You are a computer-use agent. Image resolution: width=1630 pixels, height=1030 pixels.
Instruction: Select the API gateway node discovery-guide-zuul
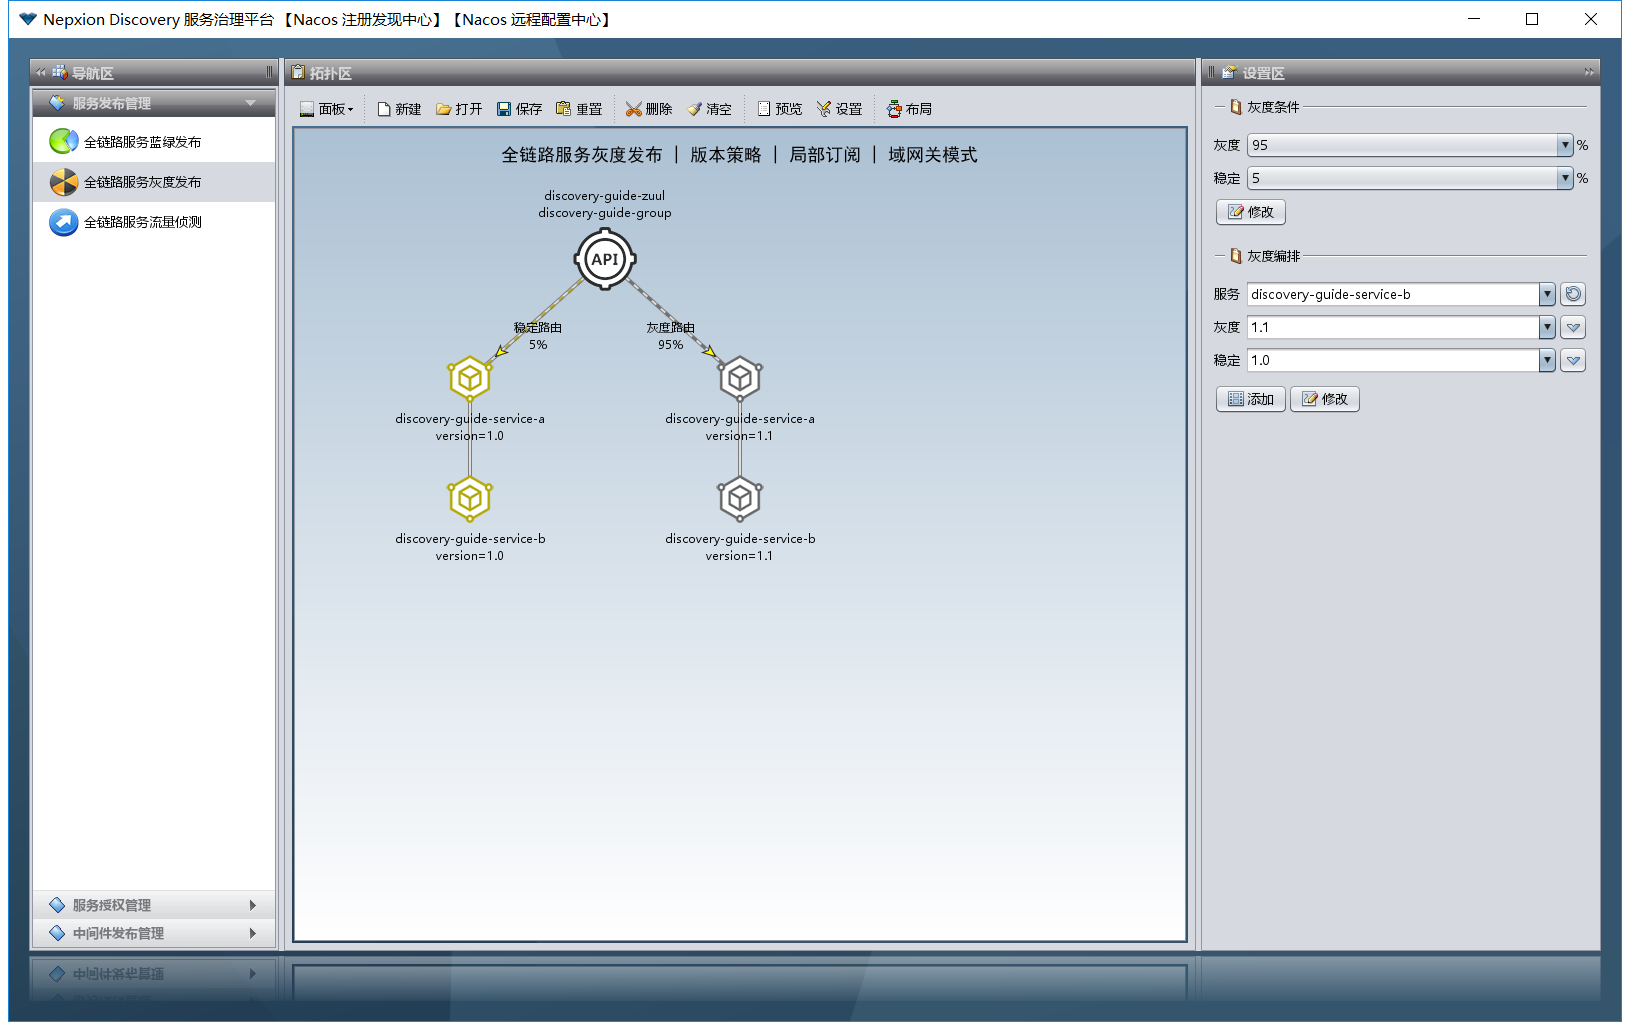click(x=605, y=260)
